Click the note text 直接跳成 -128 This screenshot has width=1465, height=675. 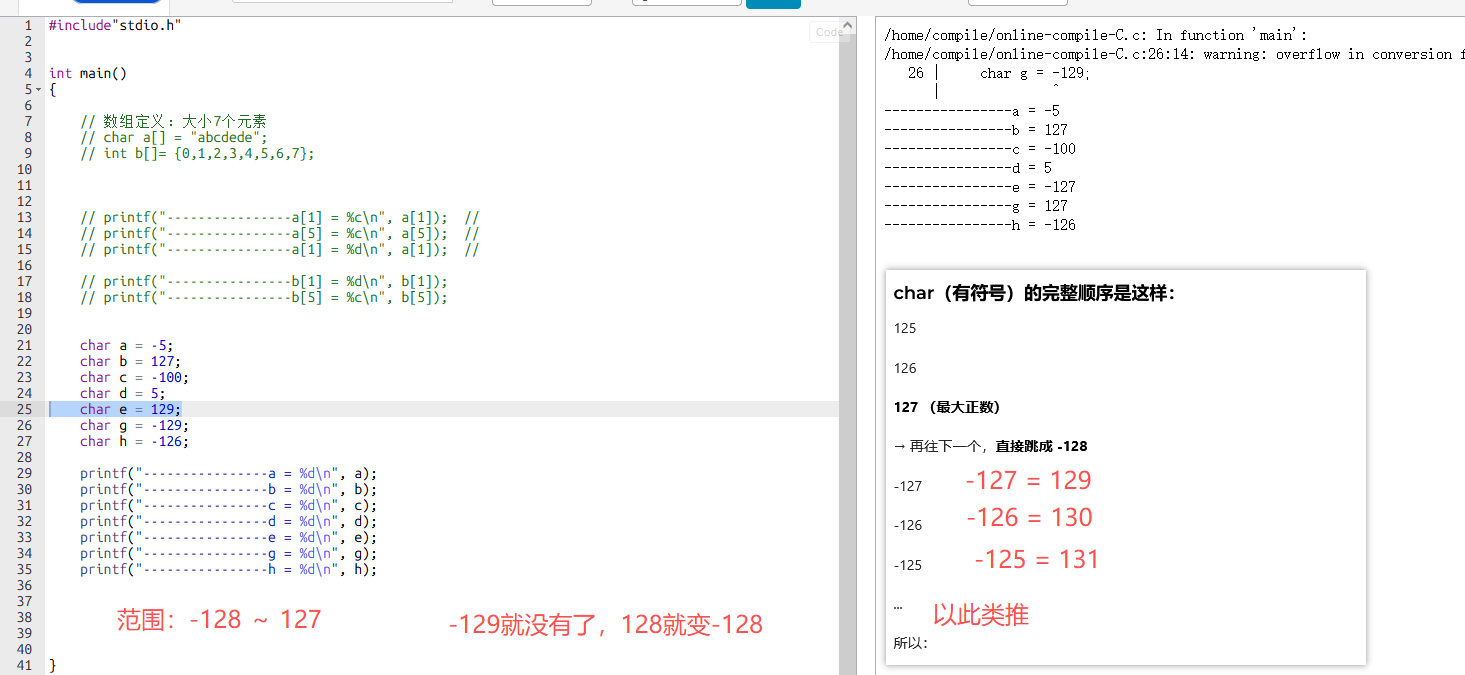click(1041, 446)
